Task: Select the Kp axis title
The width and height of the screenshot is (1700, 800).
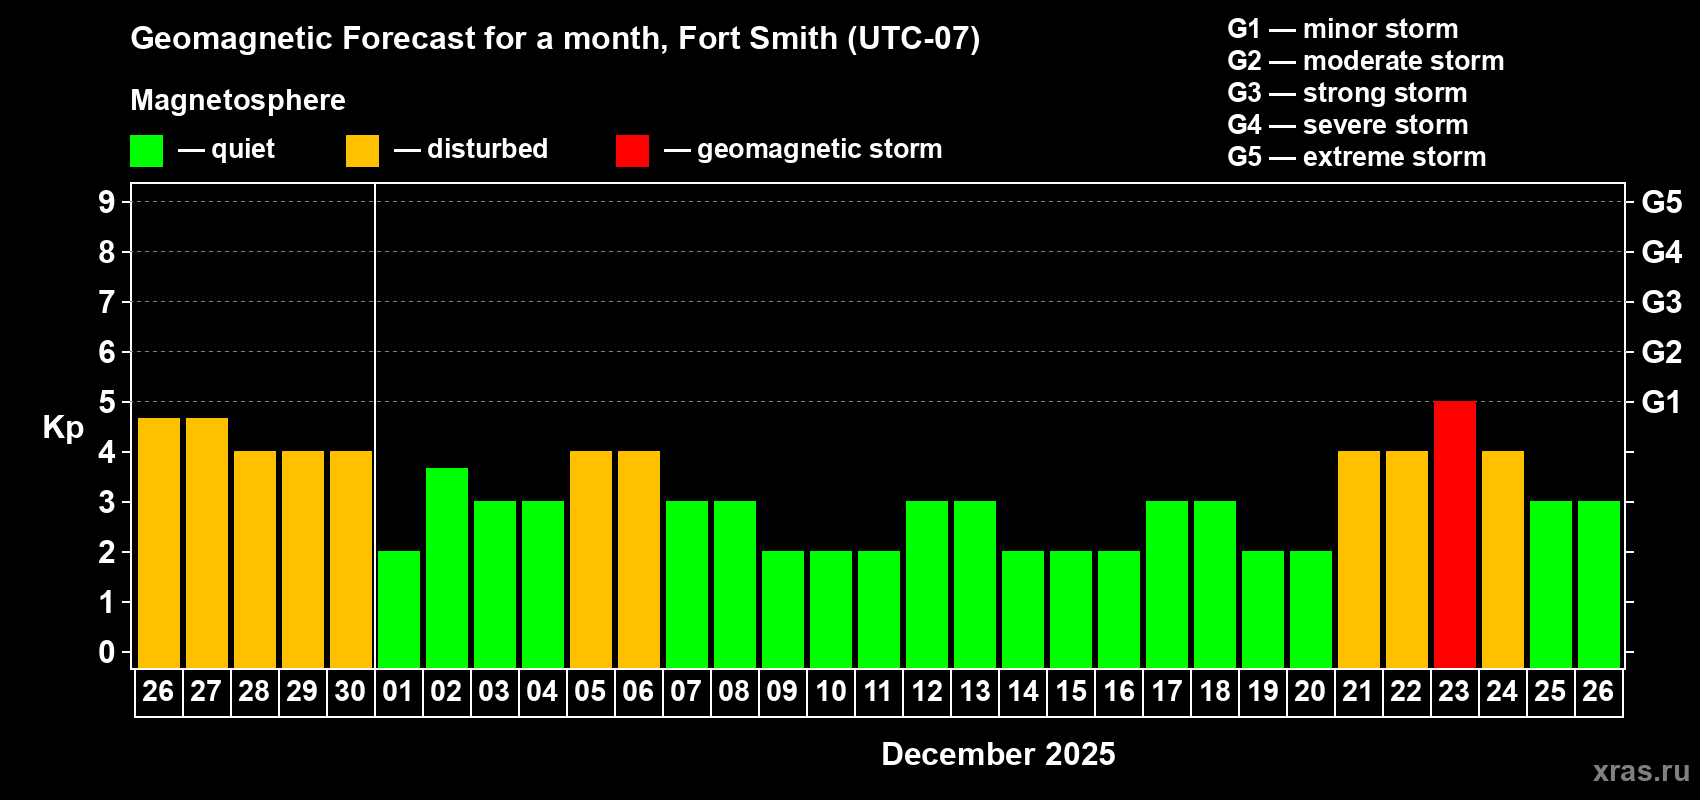Action: pyautogui.click(x=63, y=427)
